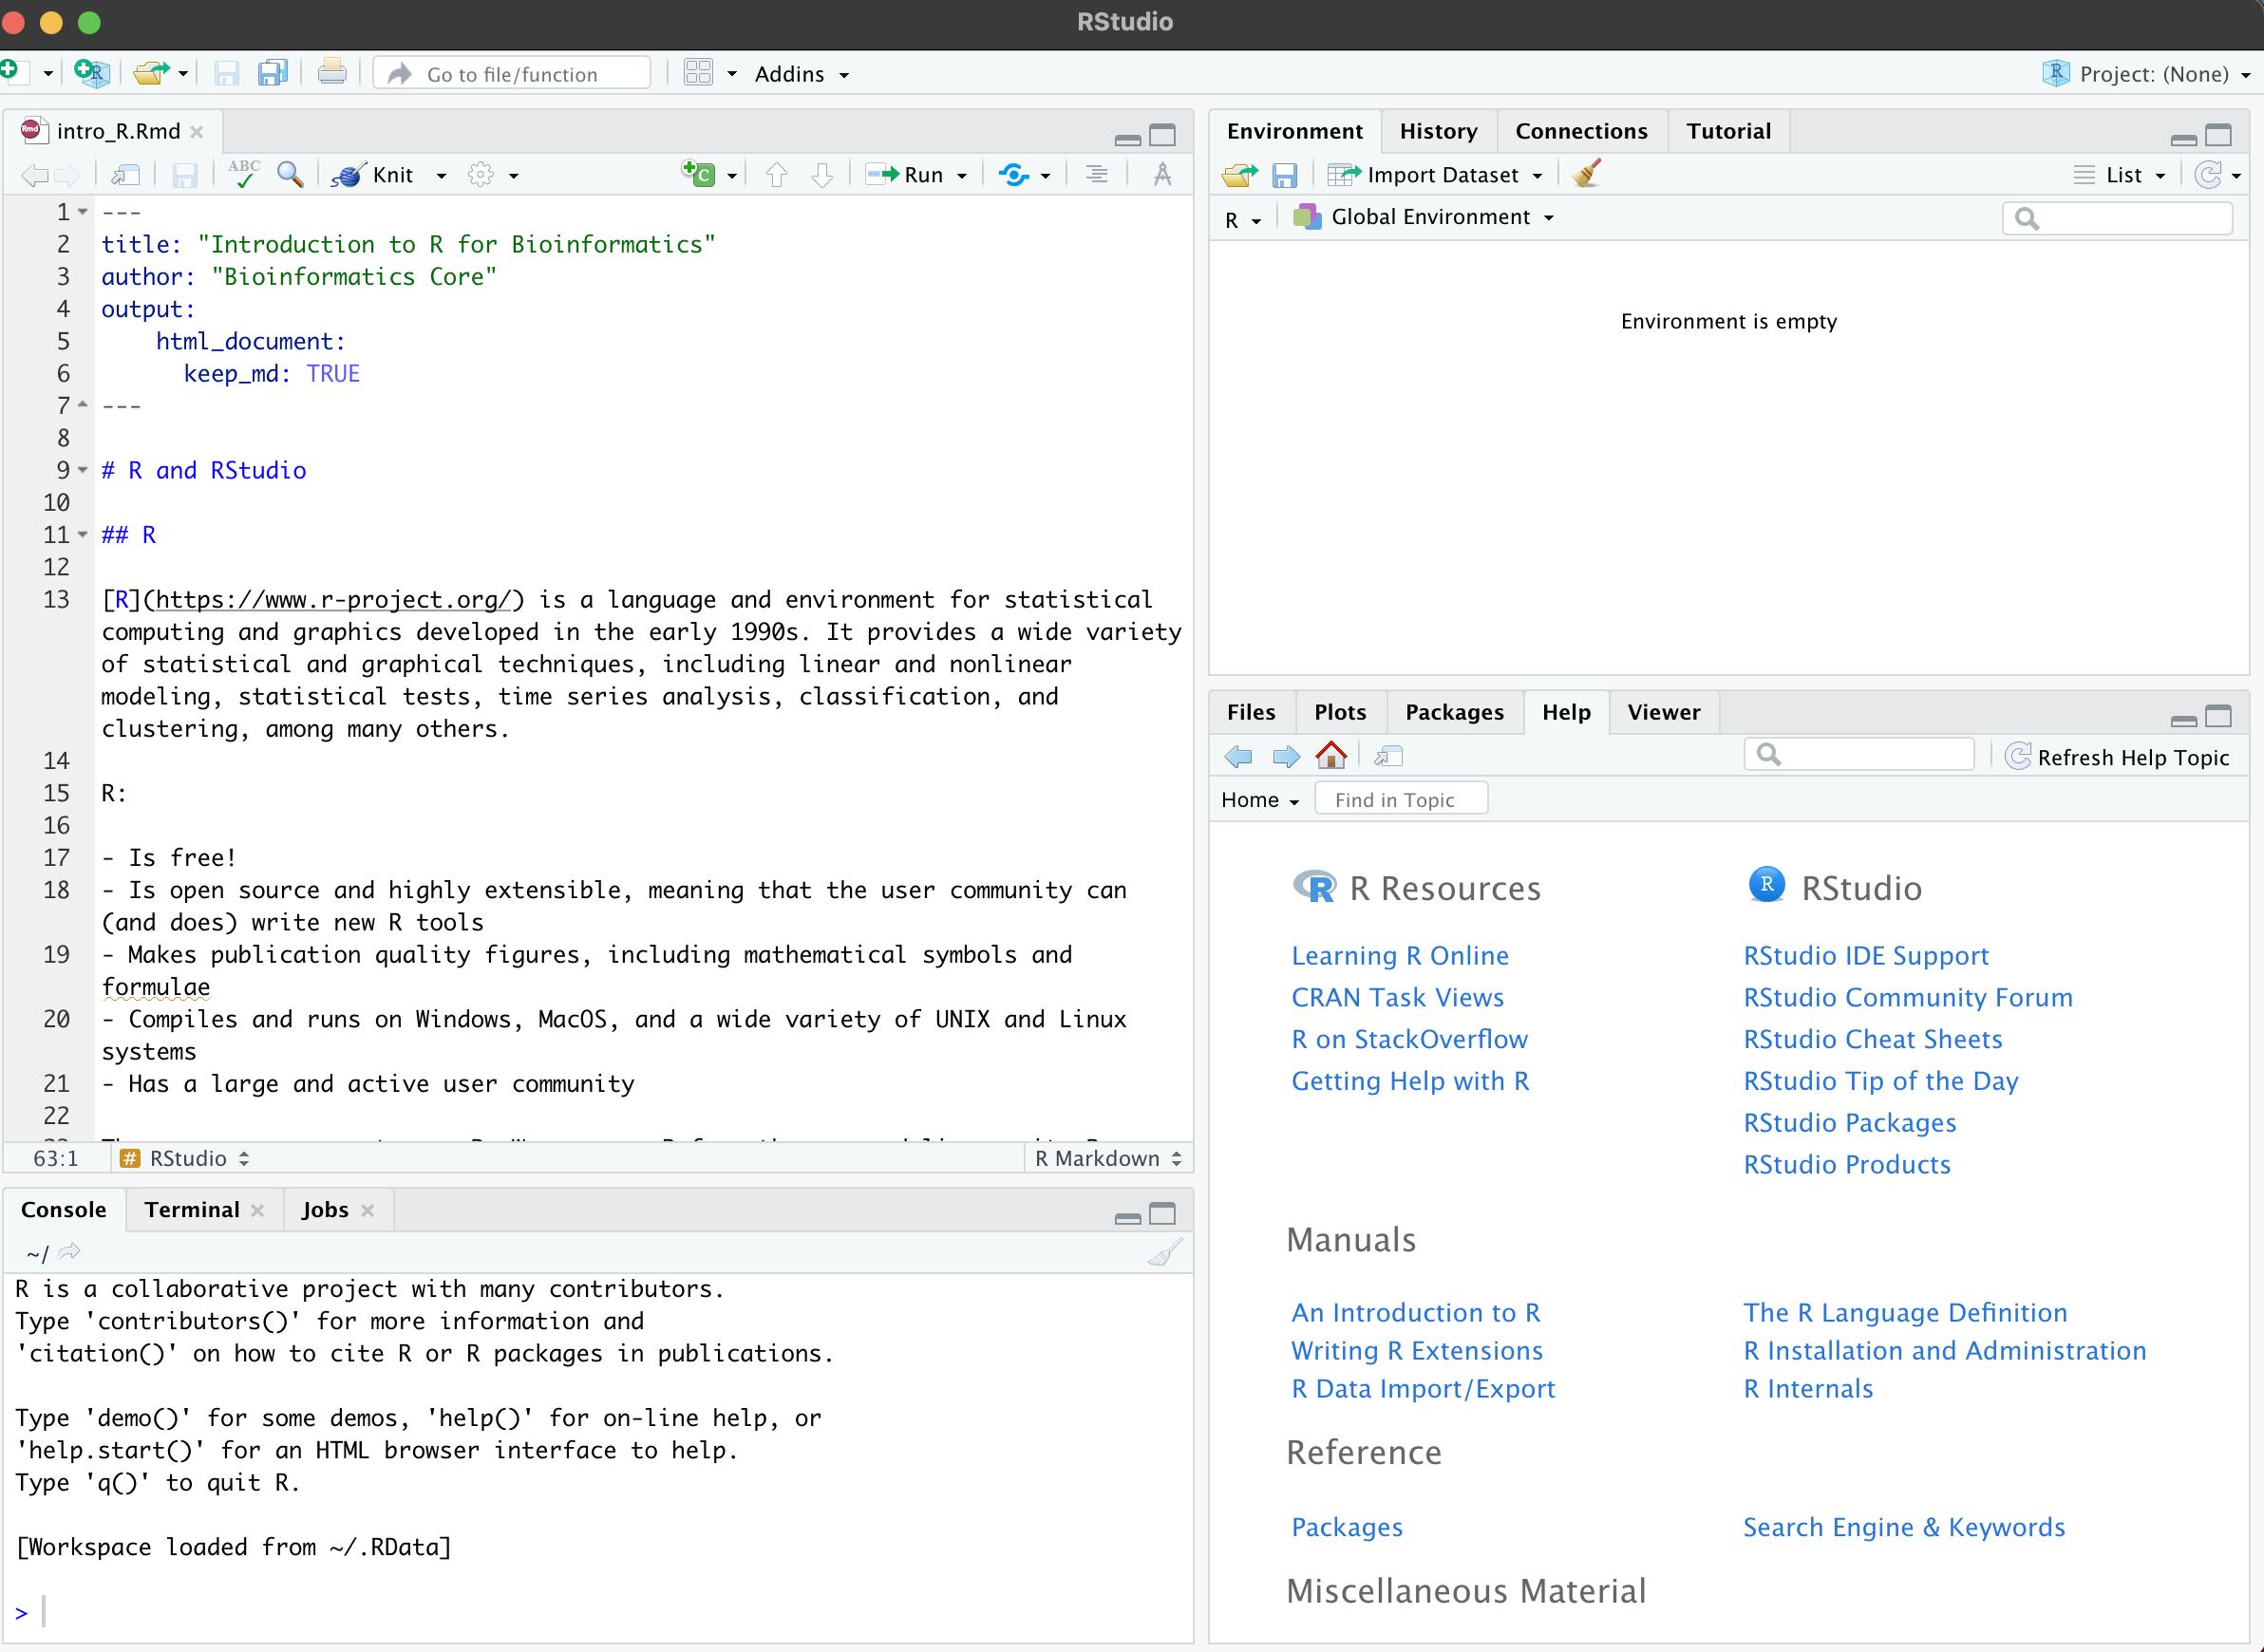Clear the environment with broom icon
Image resolution: width=2264 pixels, height=1652 pixels.
click(x=1587, y=174)
